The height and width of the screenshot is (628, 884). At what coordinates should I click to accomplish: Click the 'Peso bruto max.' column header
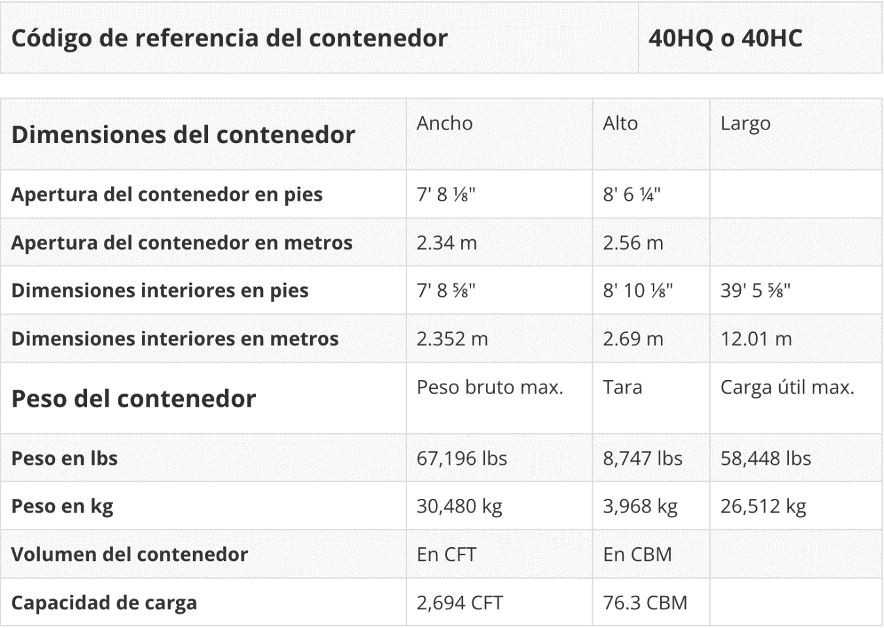(490, 387)
